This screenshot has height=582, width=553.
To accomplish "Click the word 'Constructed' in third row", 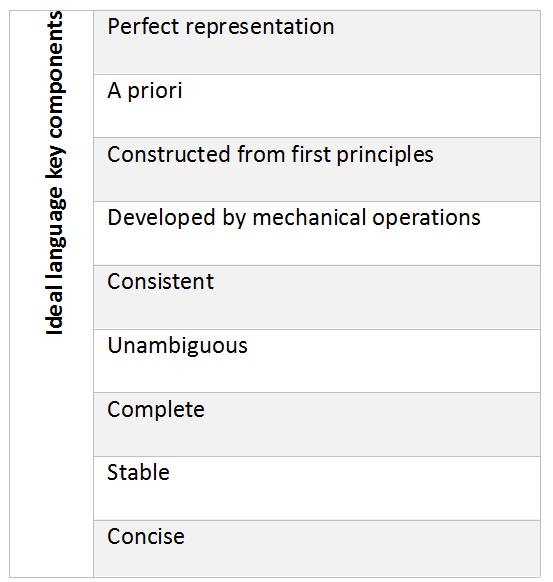I will [x=169, y=154].
